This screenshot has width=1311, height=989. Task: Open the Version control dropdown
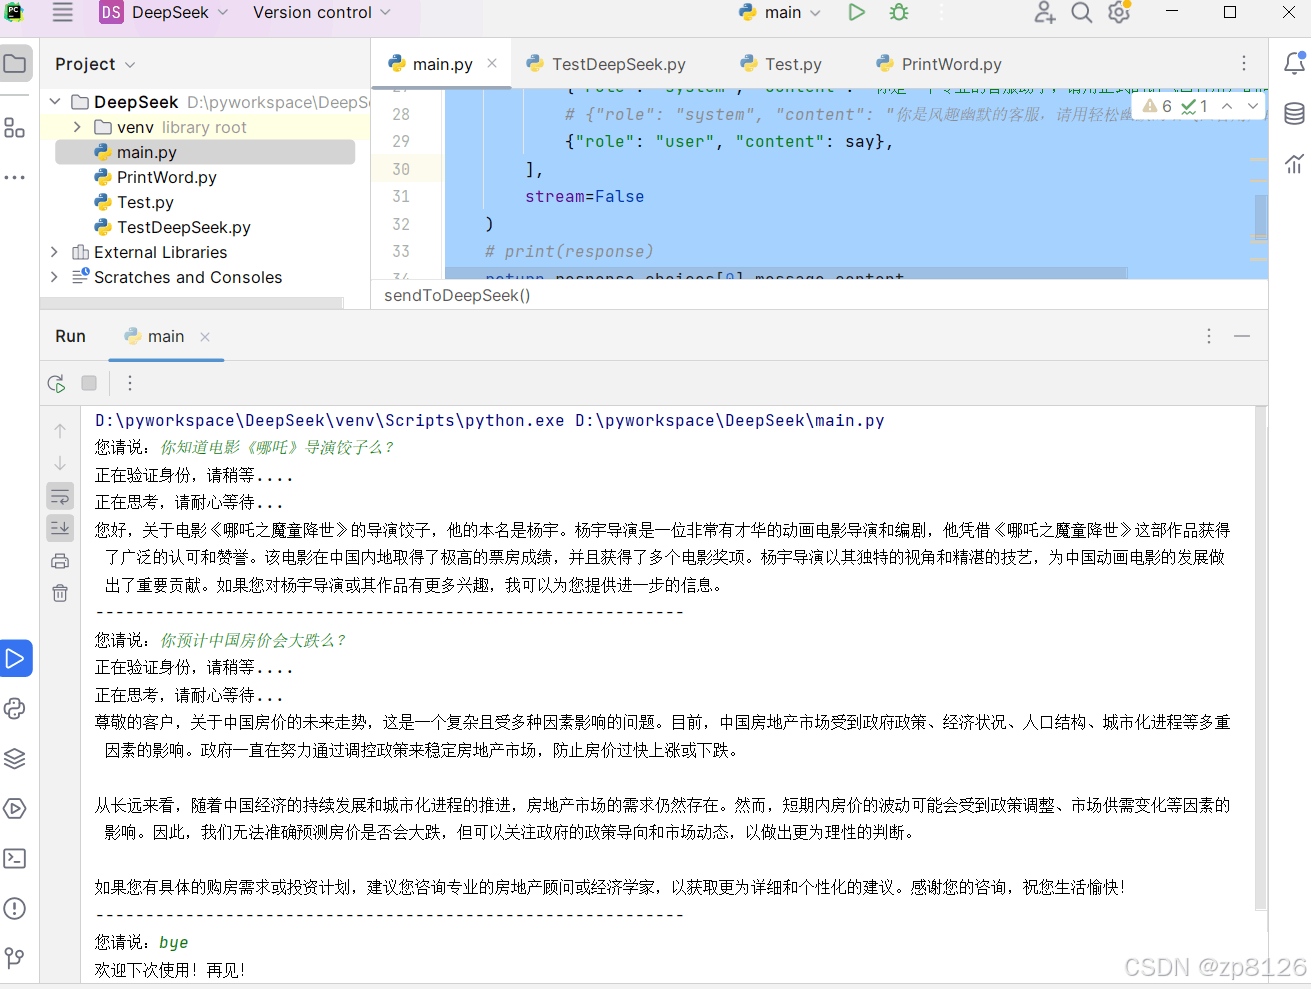[x=321, y=13]
